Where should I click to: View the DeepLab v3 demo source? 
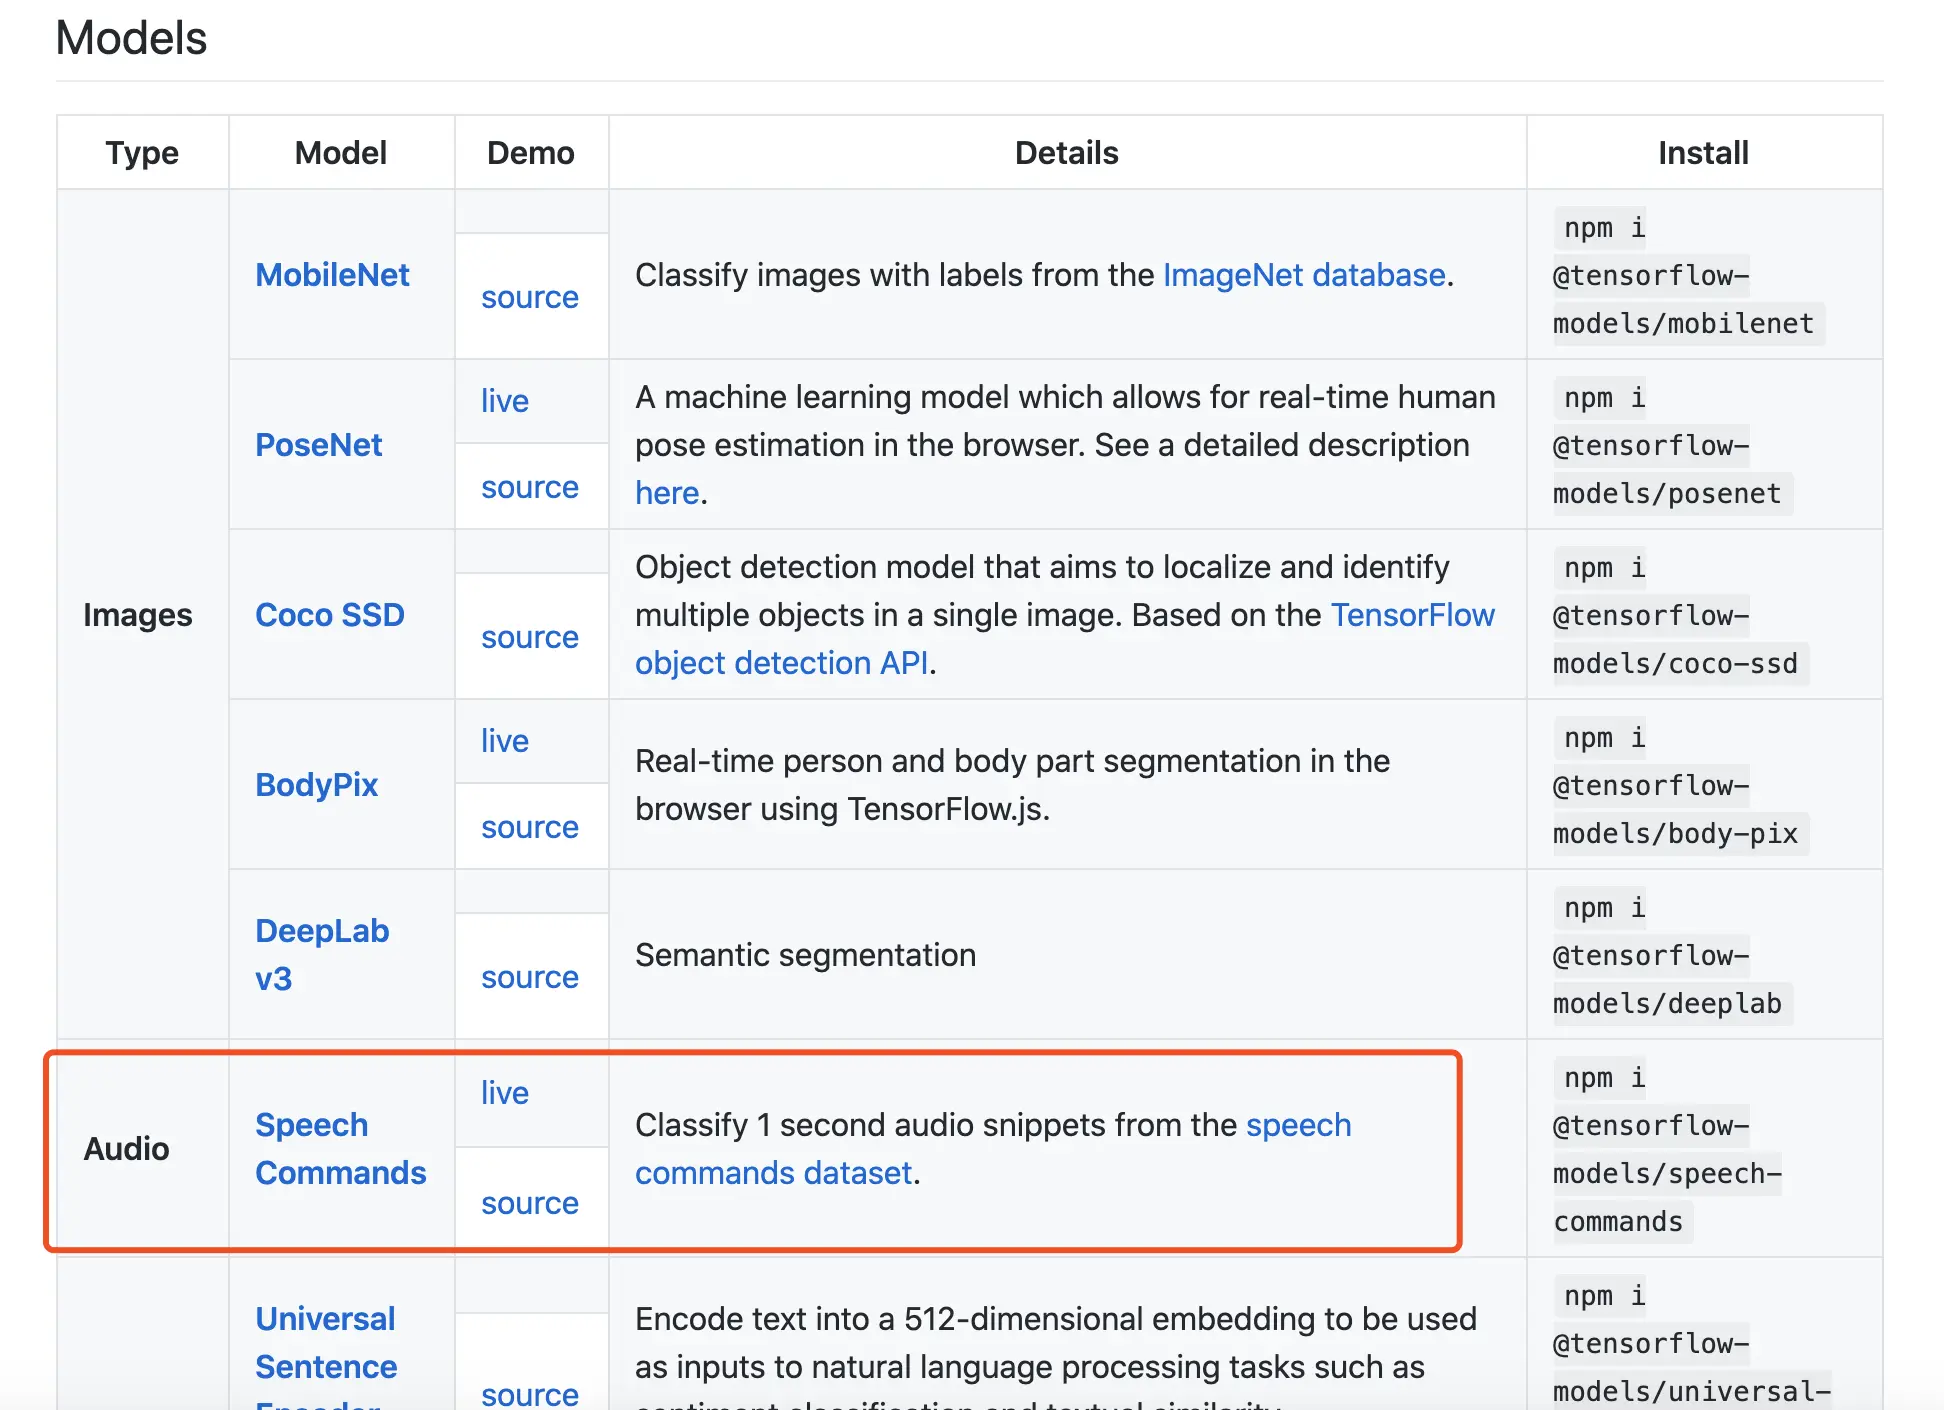[529, 977]
